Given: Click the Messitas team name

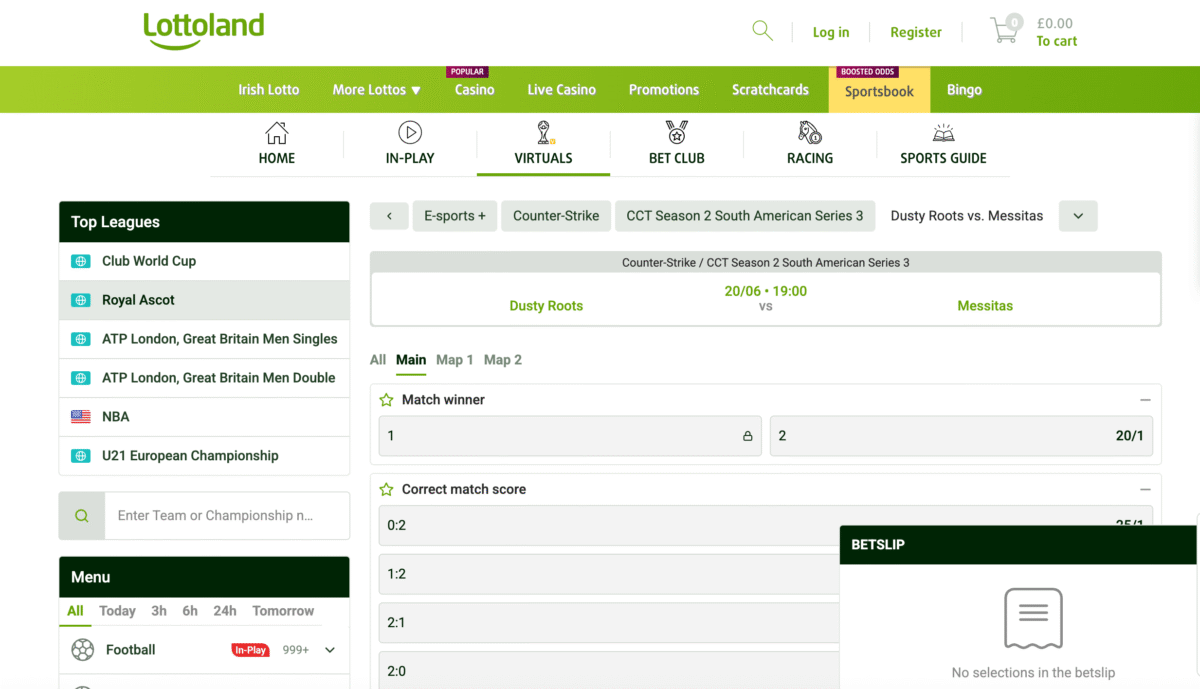Looking at the screenshot, I should [x=985, y=306].
